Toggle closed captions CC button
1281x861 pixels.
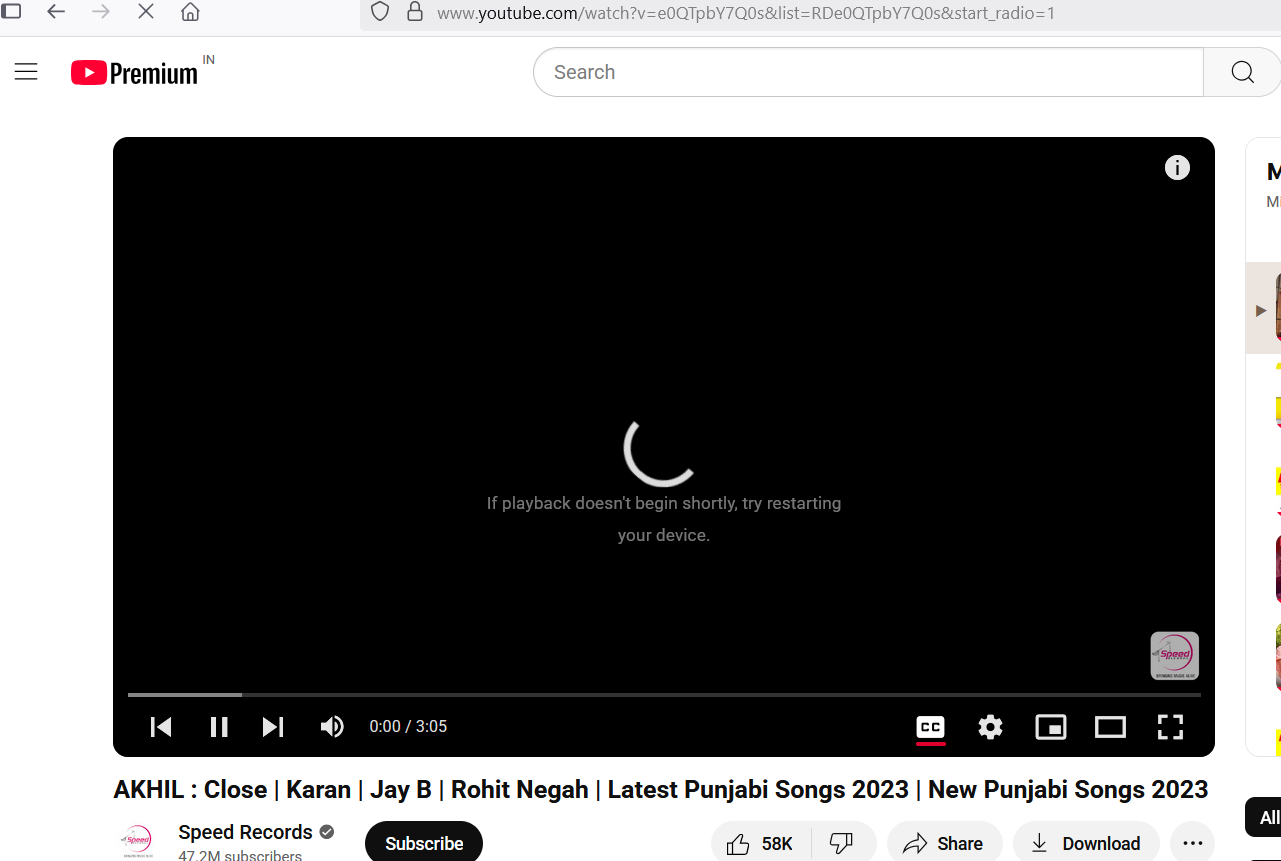click(x=931, y=727)
